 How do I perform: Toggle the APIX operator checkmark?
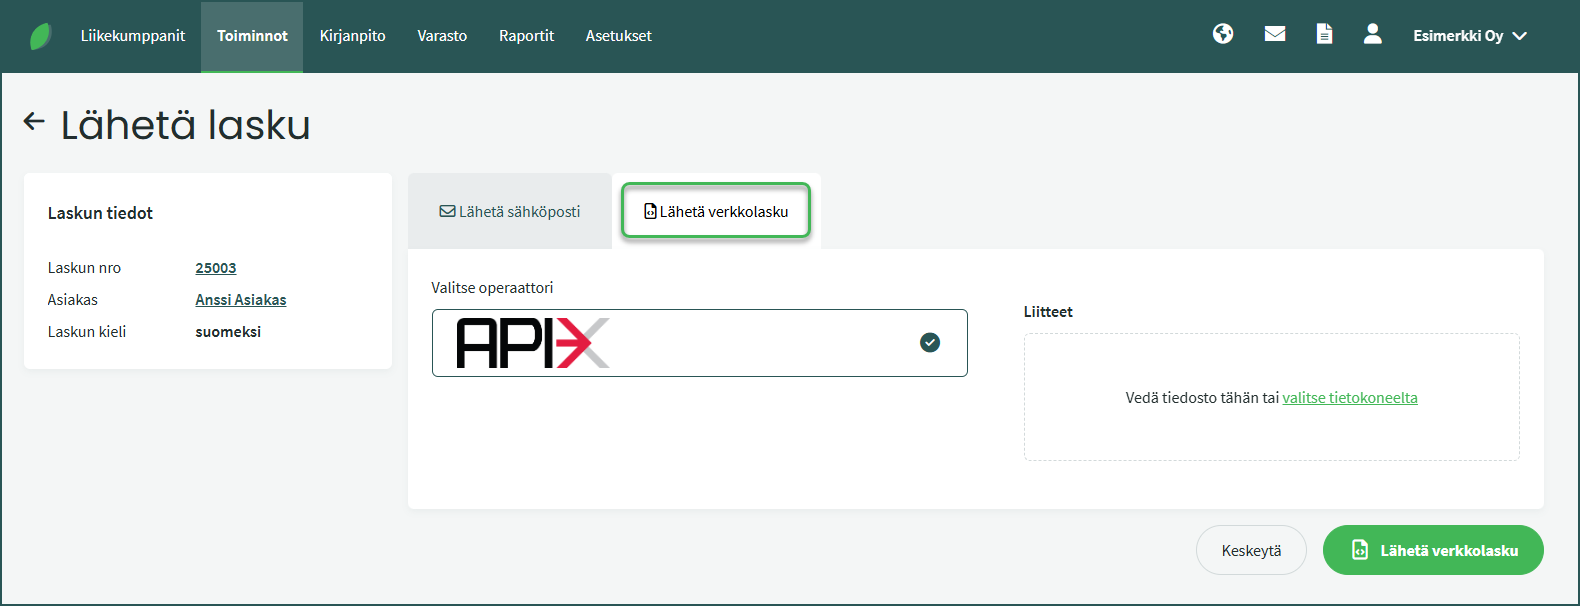click(929, 343)
